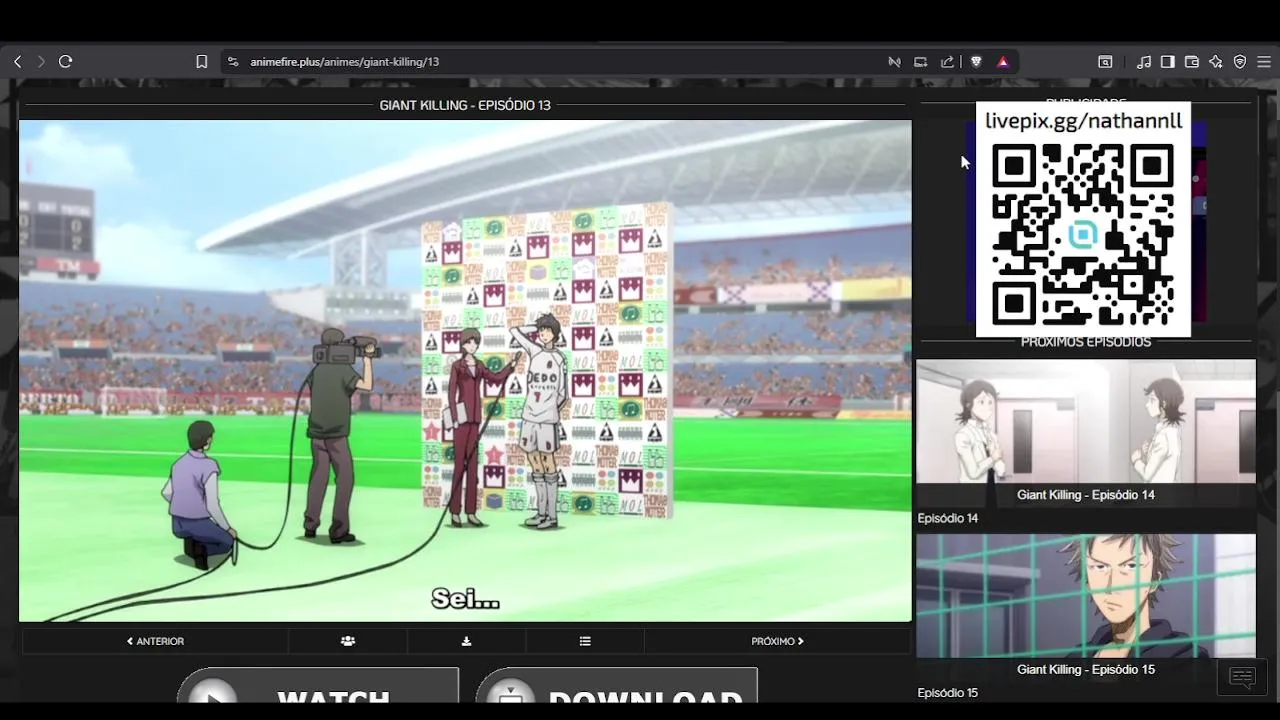The image size is (1280, 720).
Task: Click the screen-with-arrow icon in address bar
Action: tap(921, 62)
